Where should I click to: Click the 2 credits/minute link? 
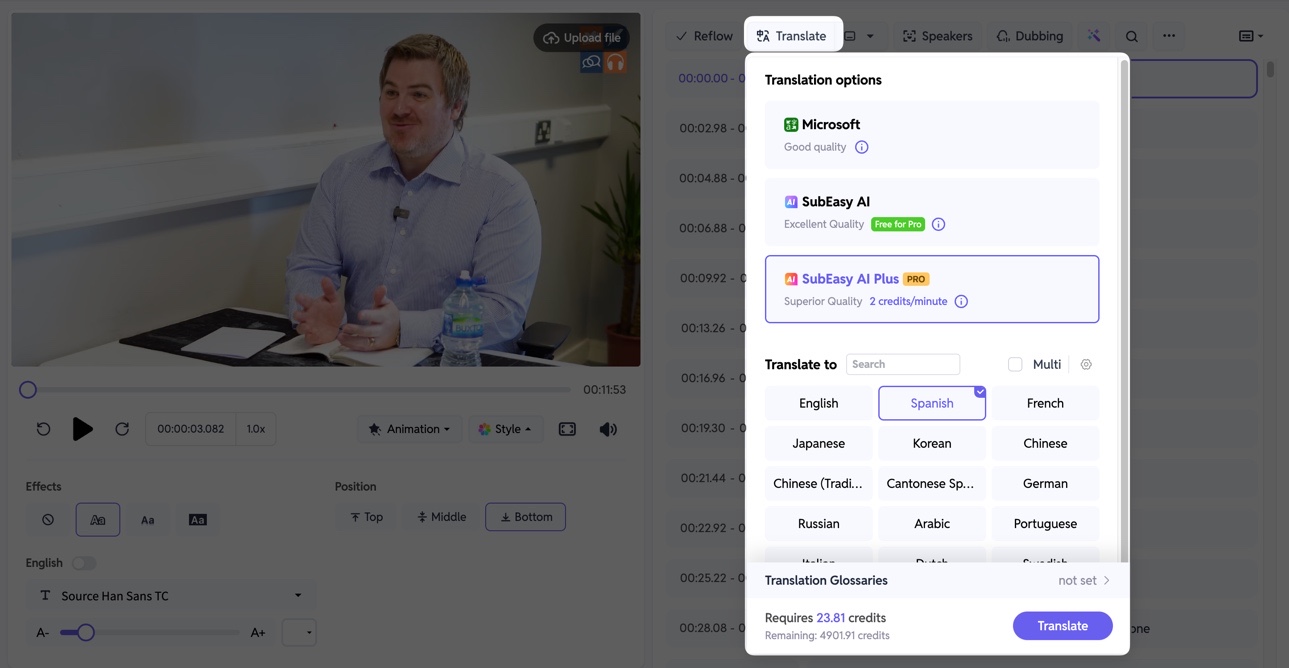click(x=908, y=301)
